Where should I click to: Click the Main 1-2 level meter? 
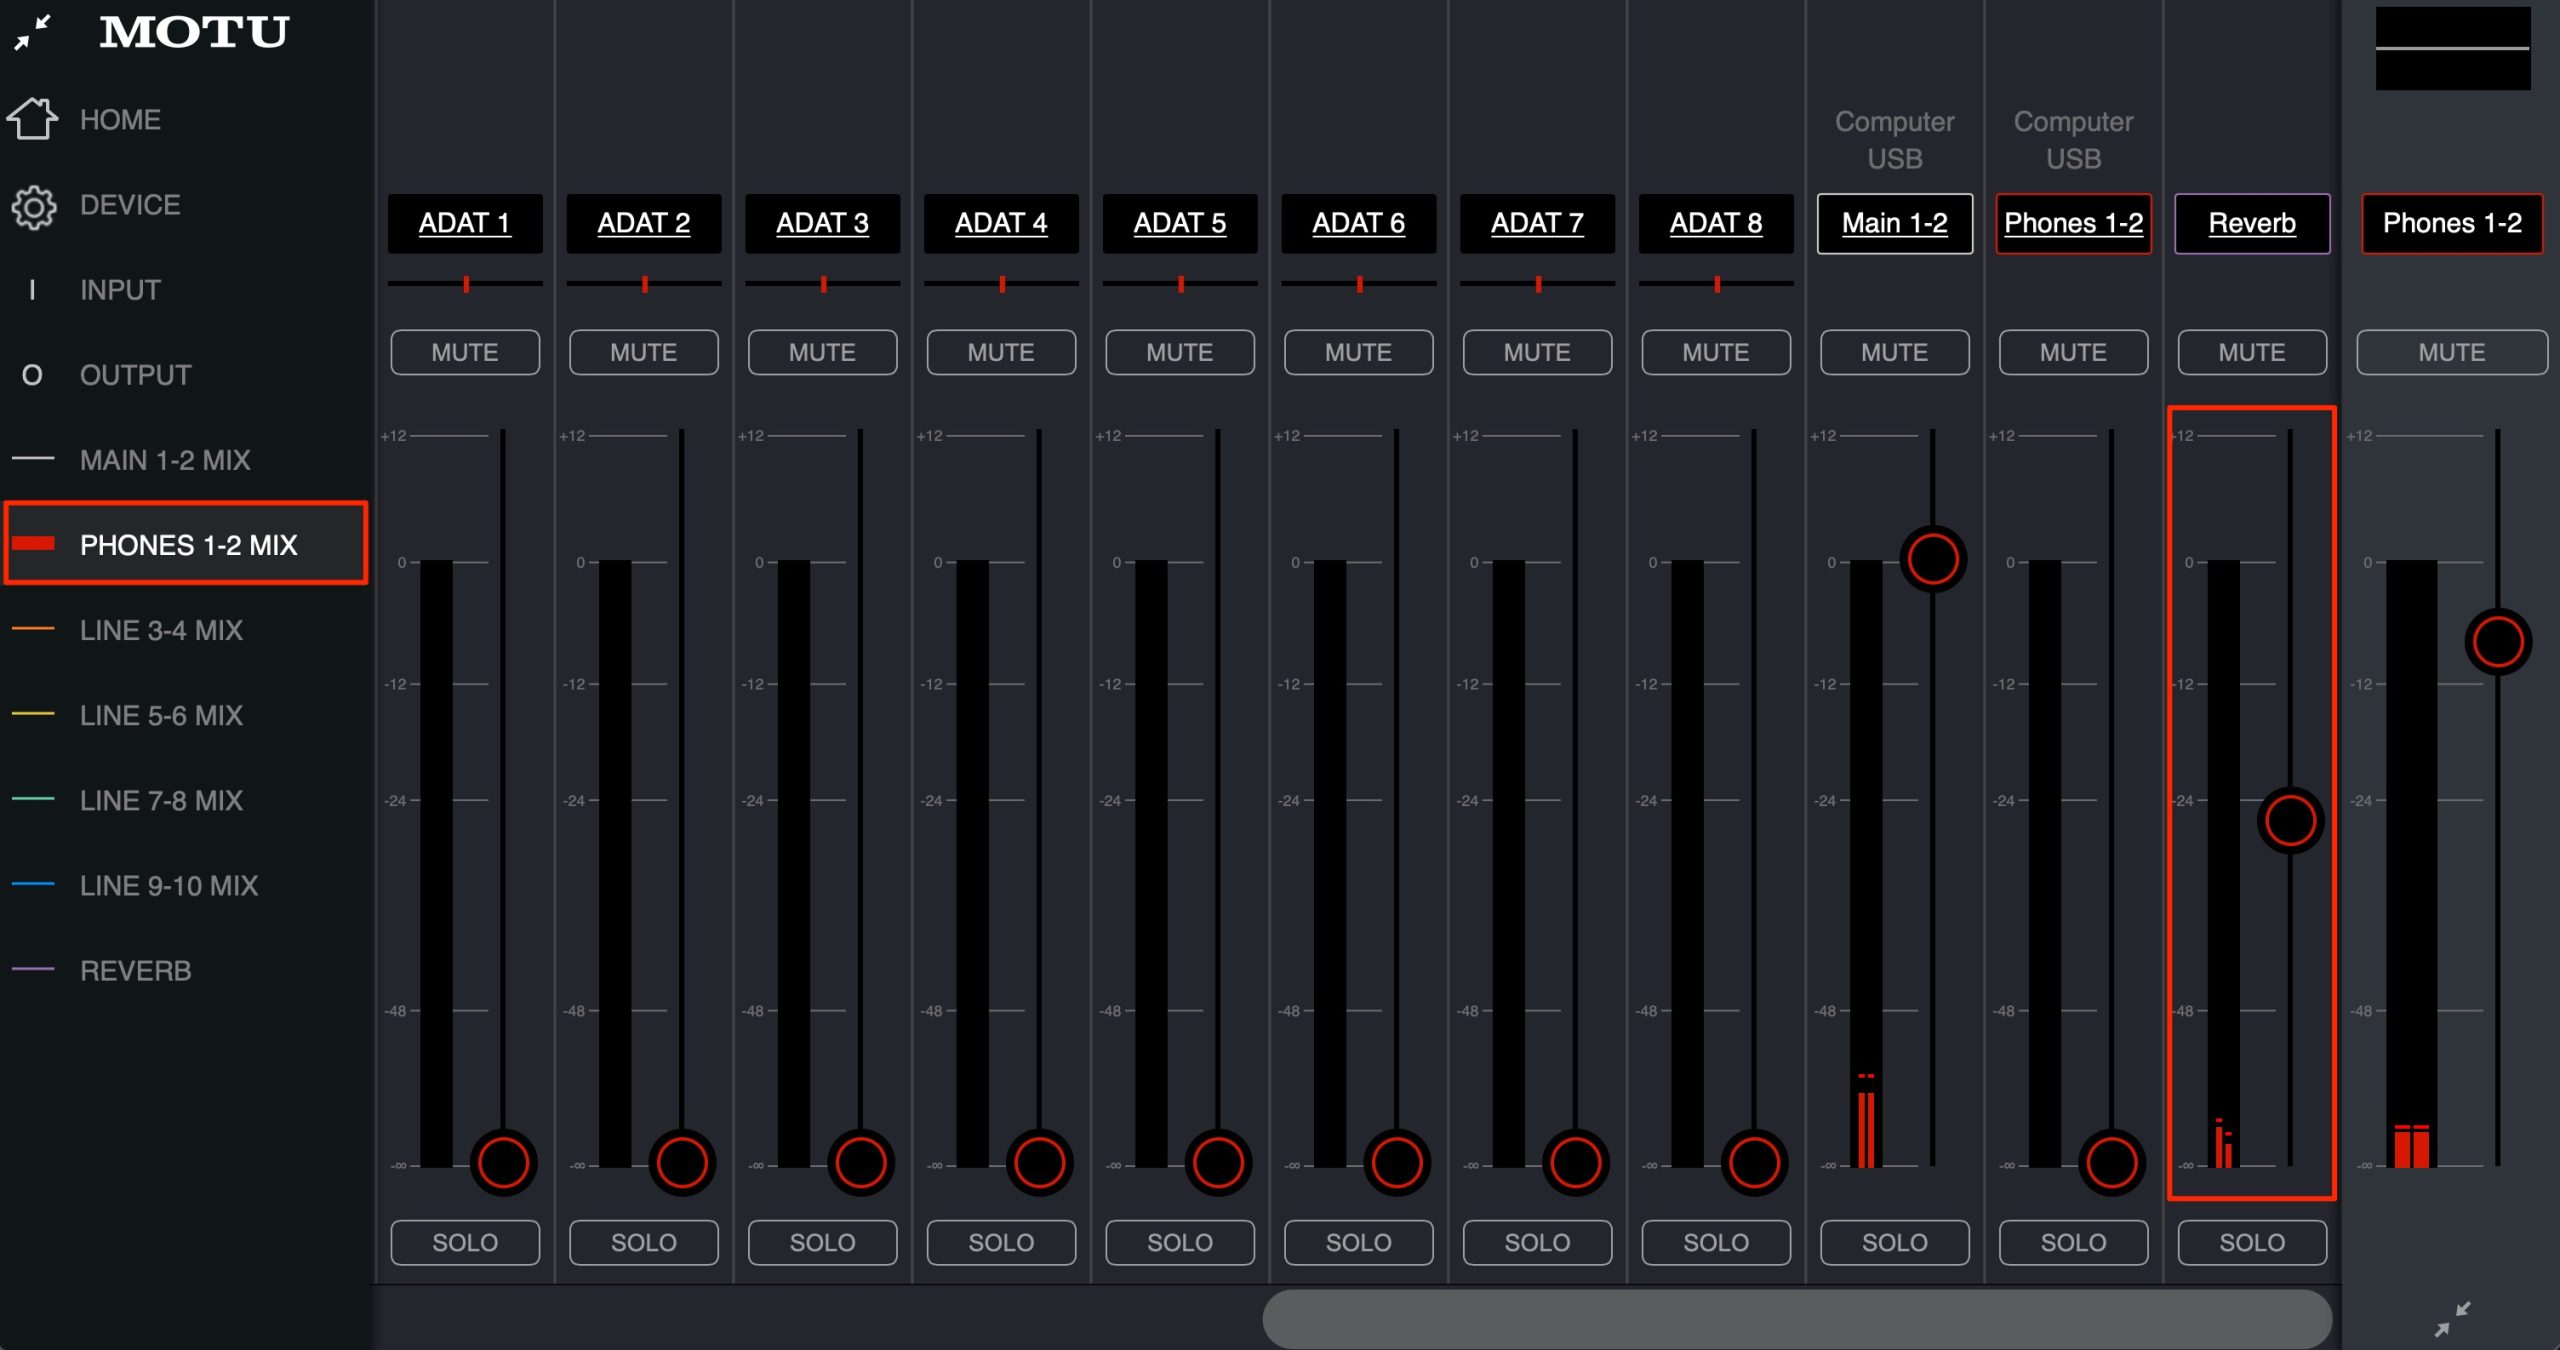[1866, 863]
